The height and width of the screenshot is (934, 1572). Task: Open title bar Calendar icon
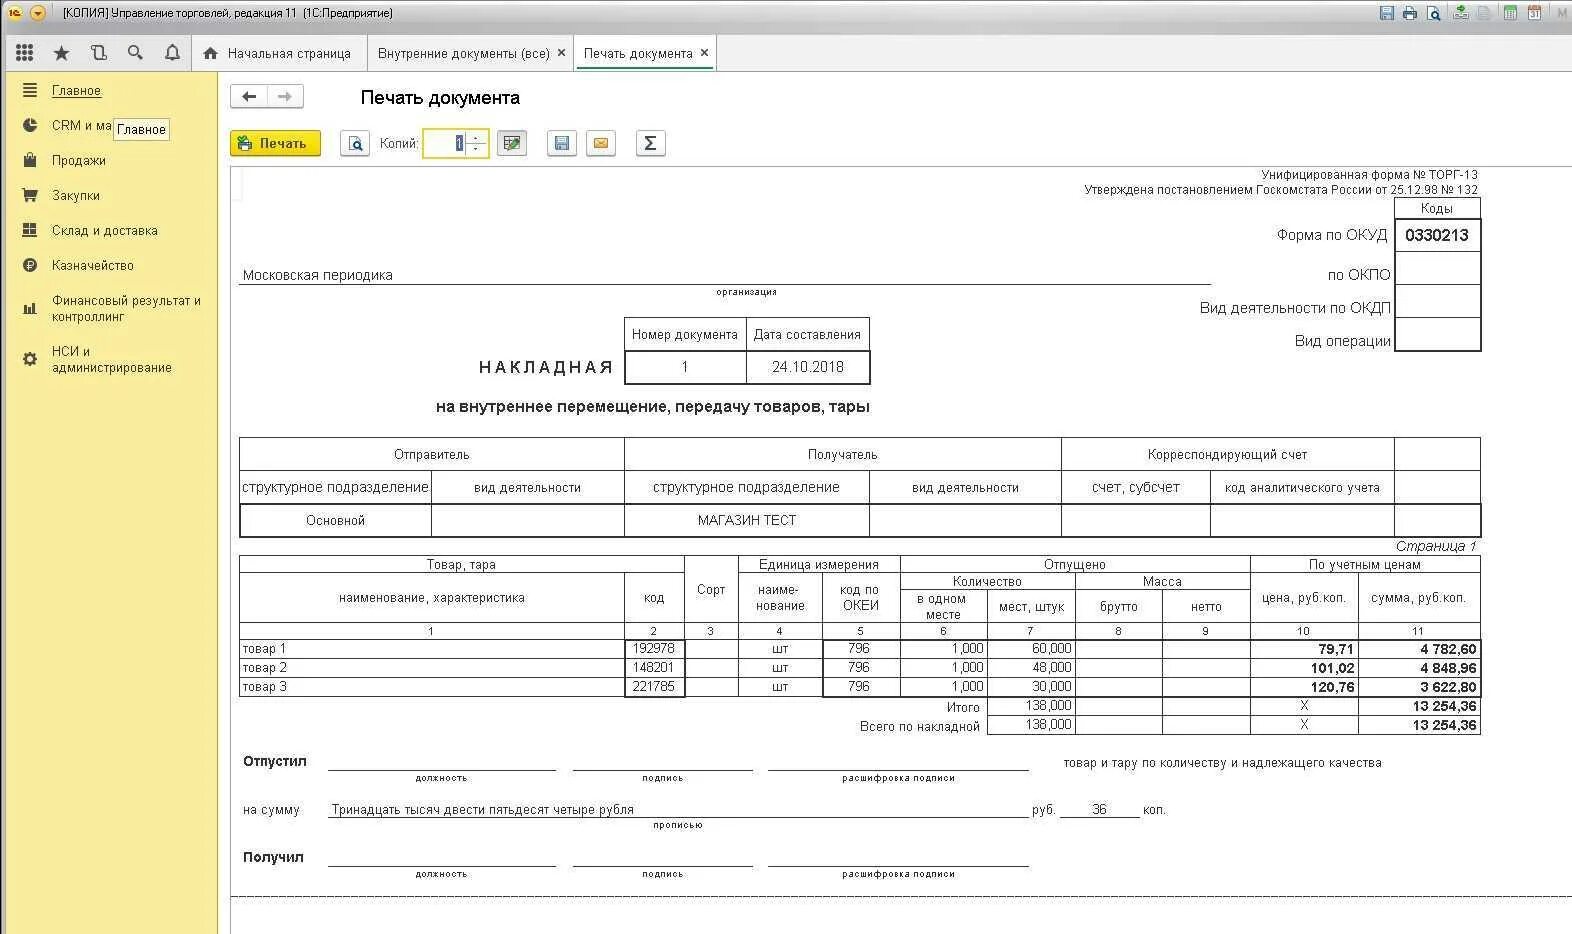(1534, 13)
